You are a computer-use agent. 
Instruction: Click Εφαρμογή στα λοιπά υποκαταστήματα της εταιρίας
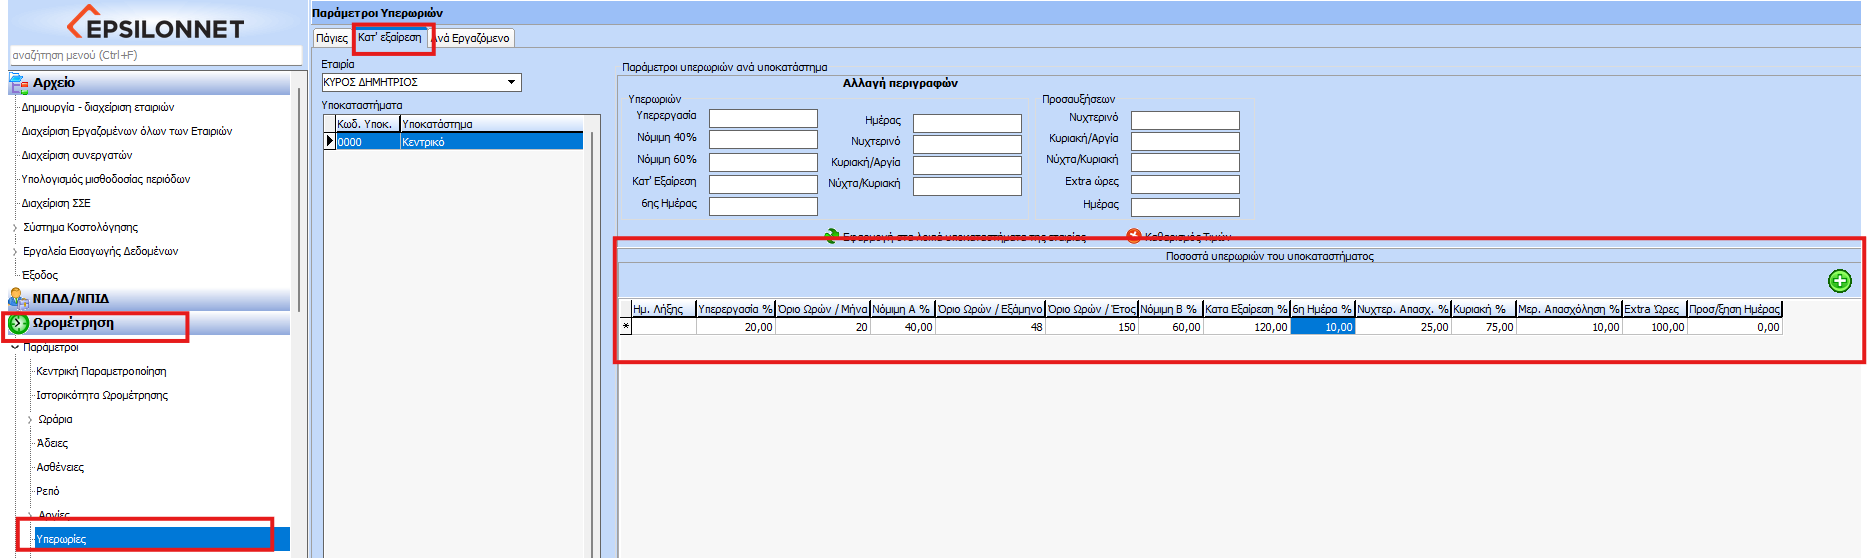964,237
